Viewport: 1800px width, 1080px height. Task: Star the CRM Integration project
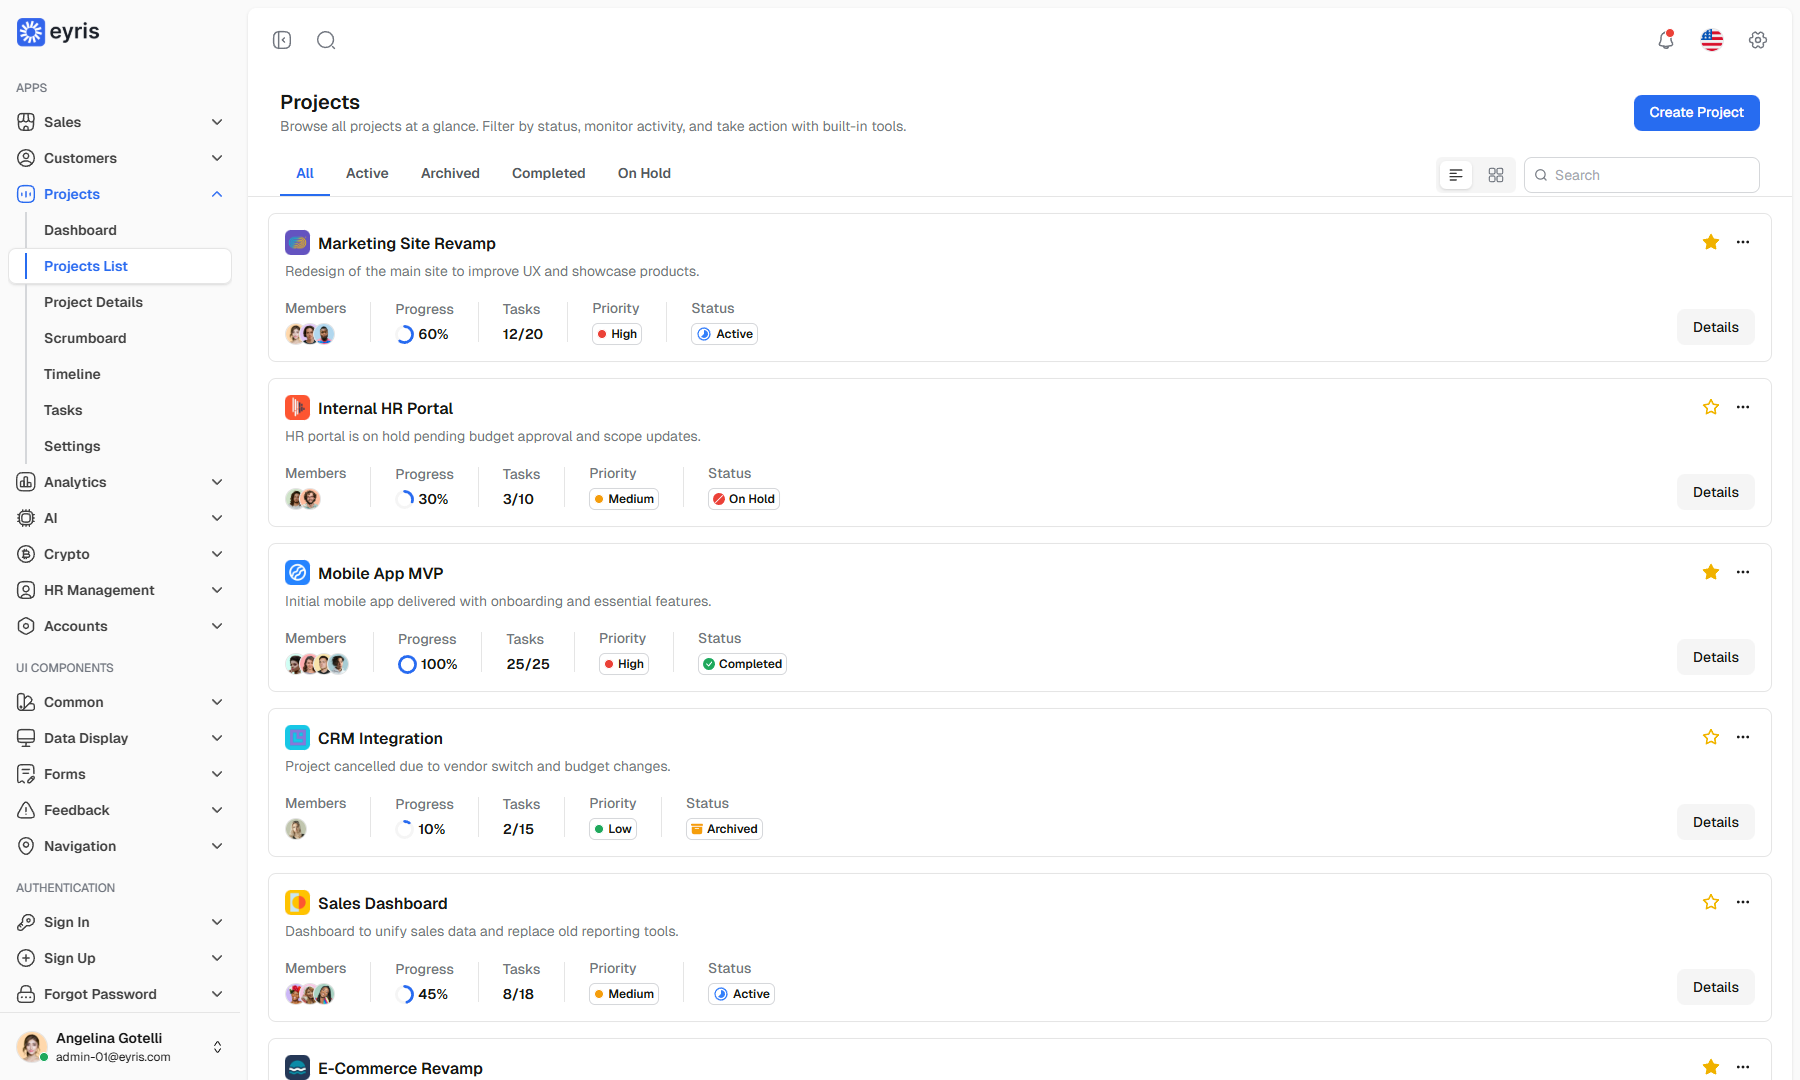(1711, 737)
